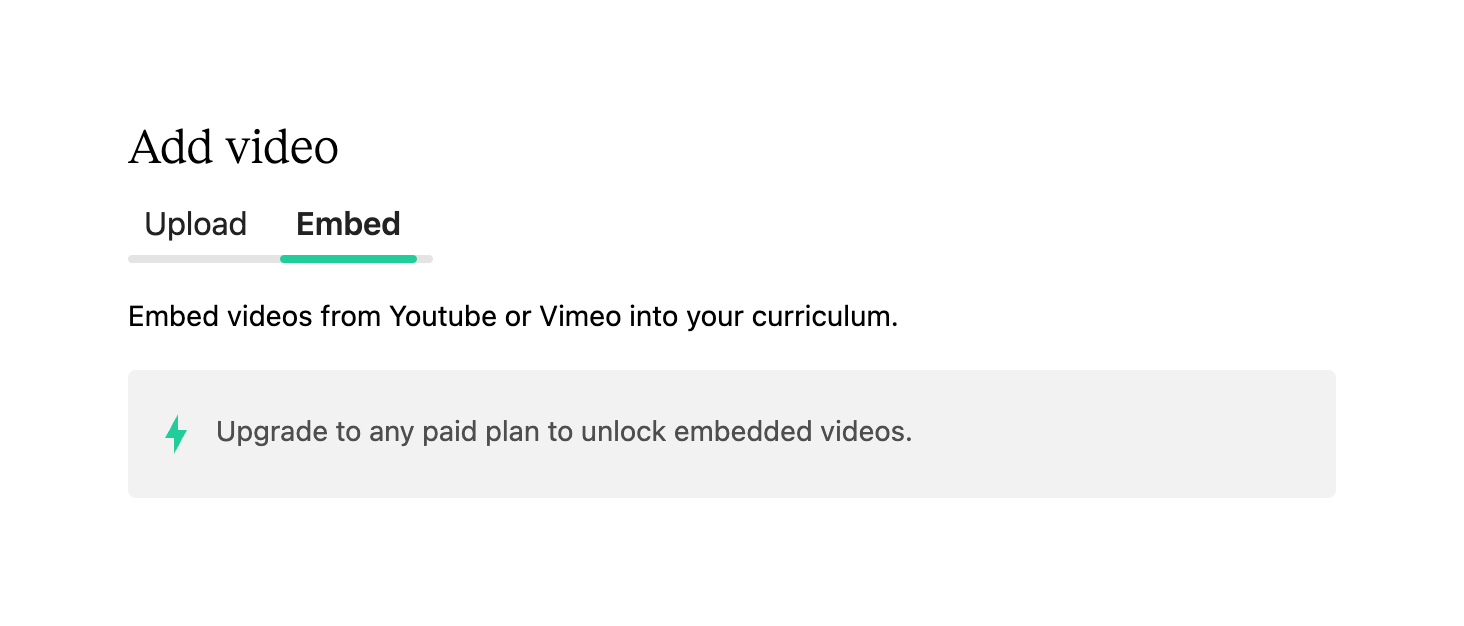Click 'Embed videos' at the description start
This screenshot has width=1464, height=626.
click(220, 317)
